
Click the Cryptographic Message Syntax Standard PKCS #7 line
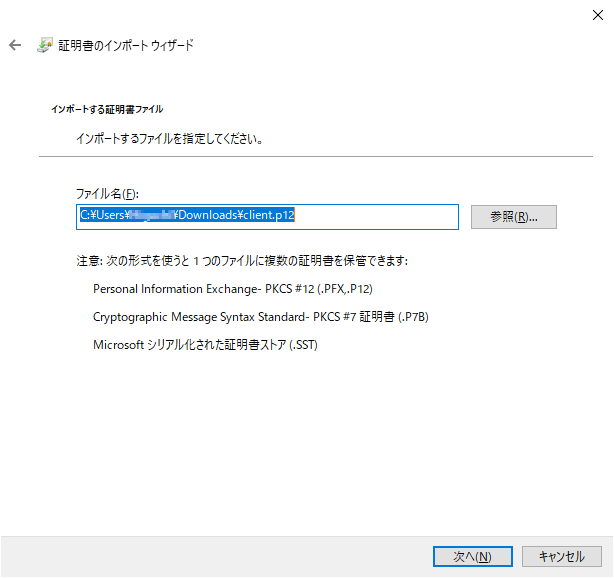tap(261, 317)
